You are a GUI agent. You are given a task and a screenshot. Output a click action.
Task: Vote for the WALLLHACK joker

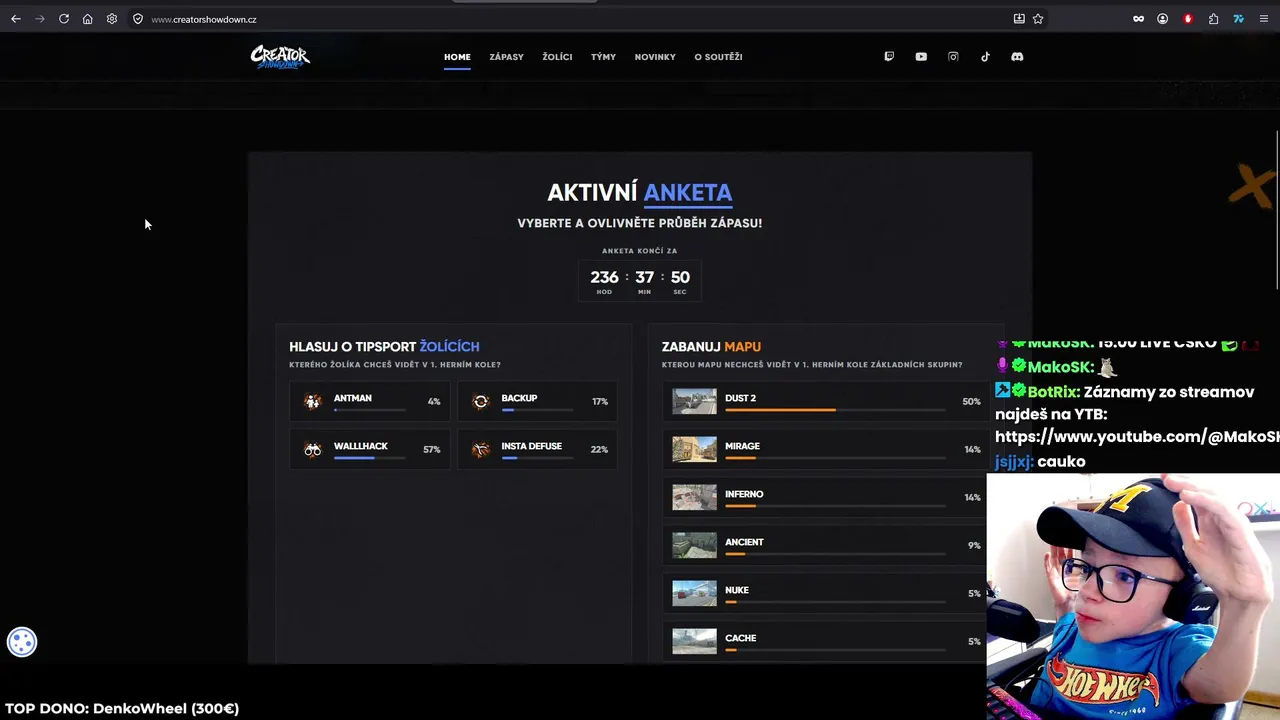[x=370, y=449]
